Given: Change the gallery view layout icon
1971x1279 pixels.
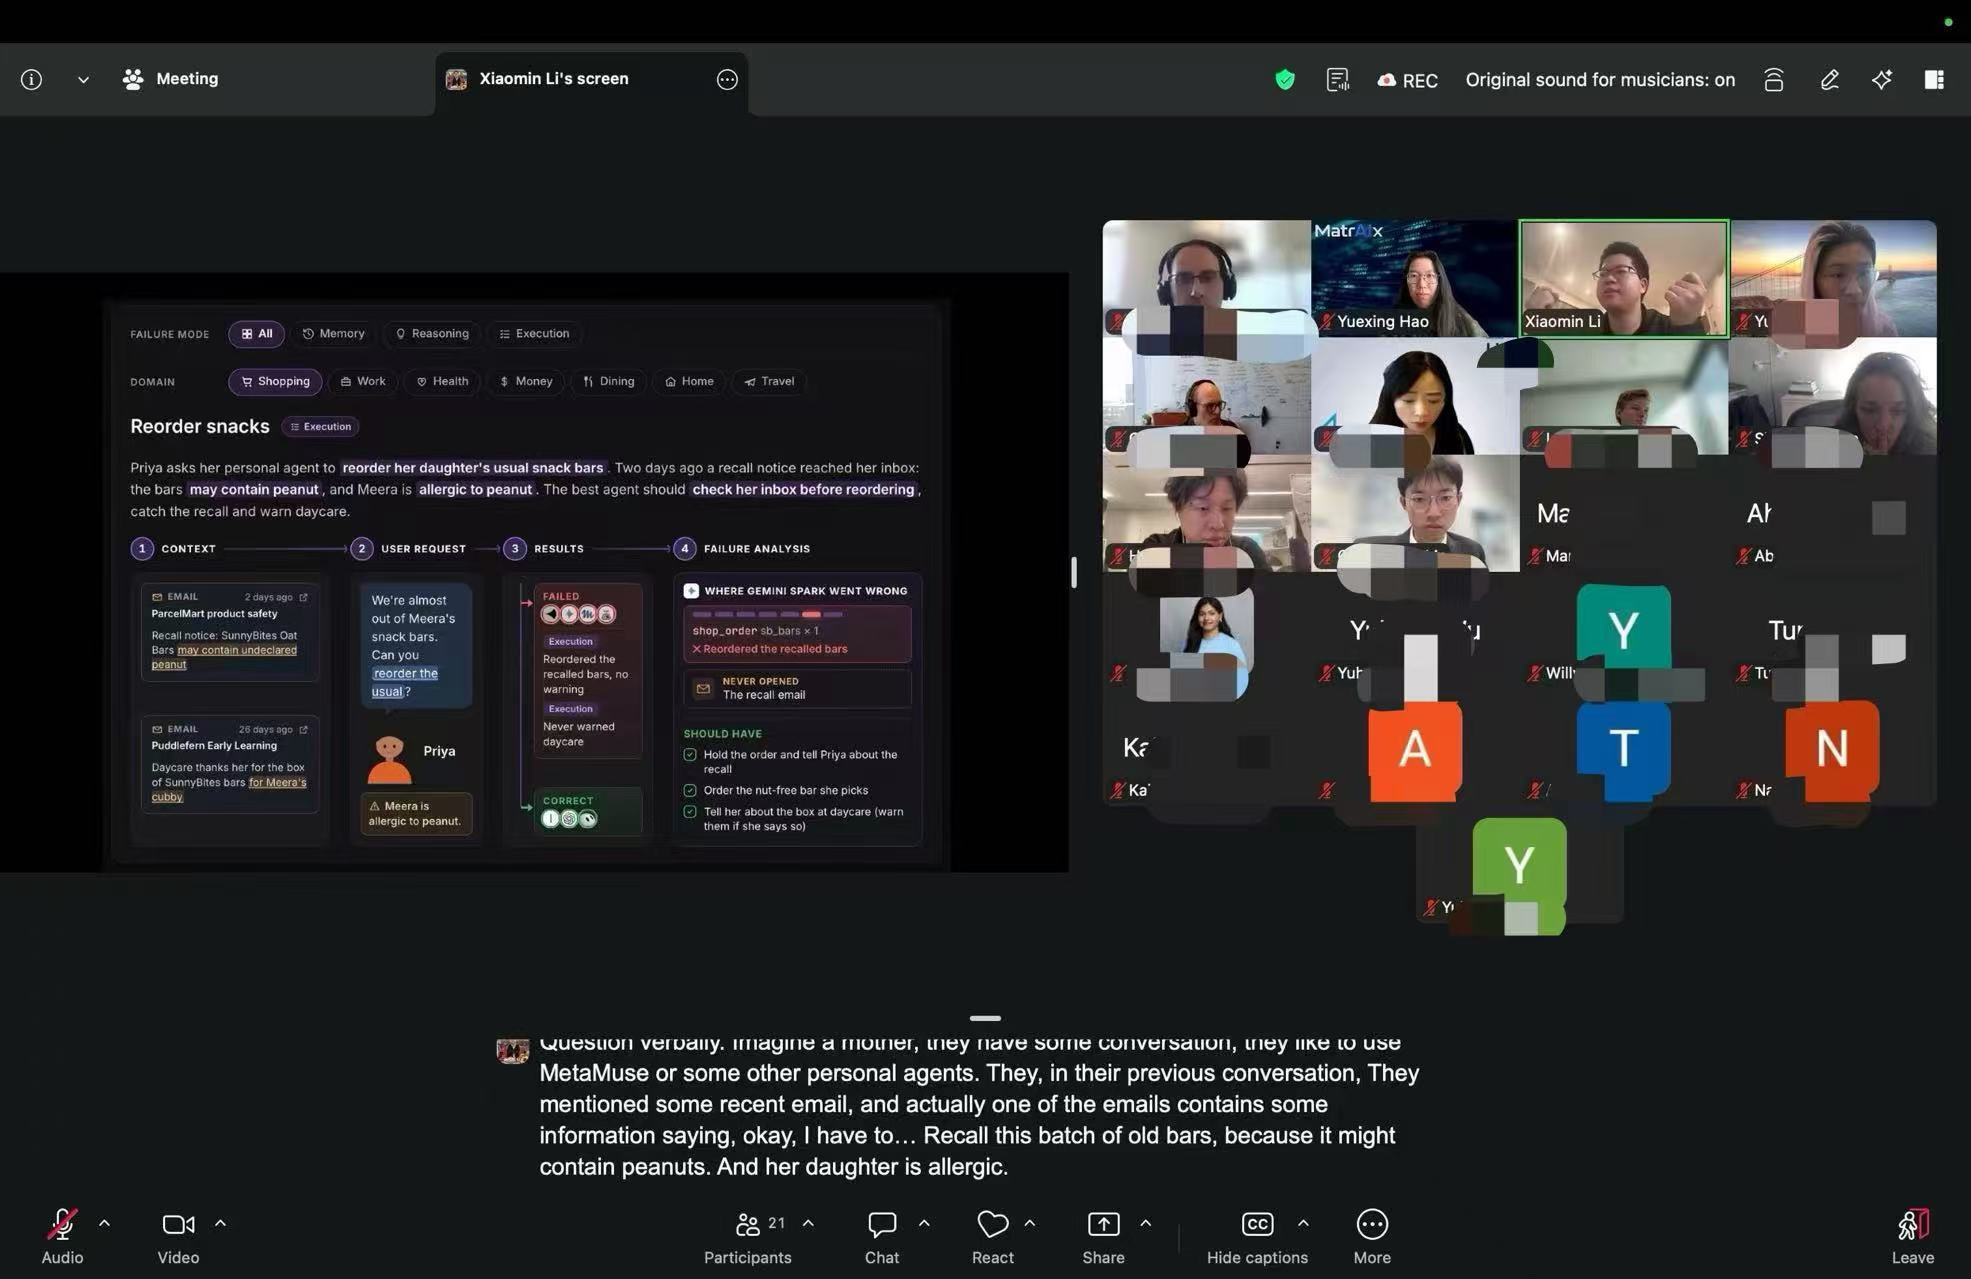Looking at the screenshot, I should pyautogui.click(x=1934, y=80).
